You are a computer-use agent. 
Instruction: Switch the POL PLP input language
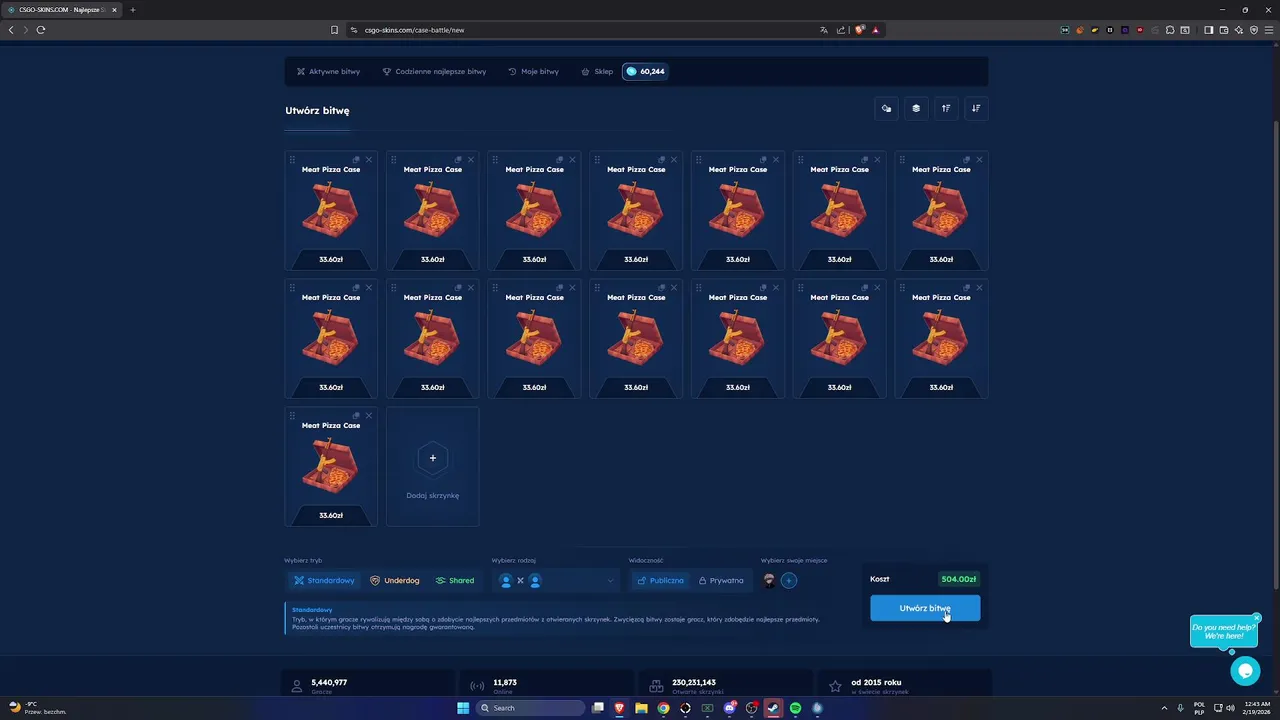[x=1199, y=708]
